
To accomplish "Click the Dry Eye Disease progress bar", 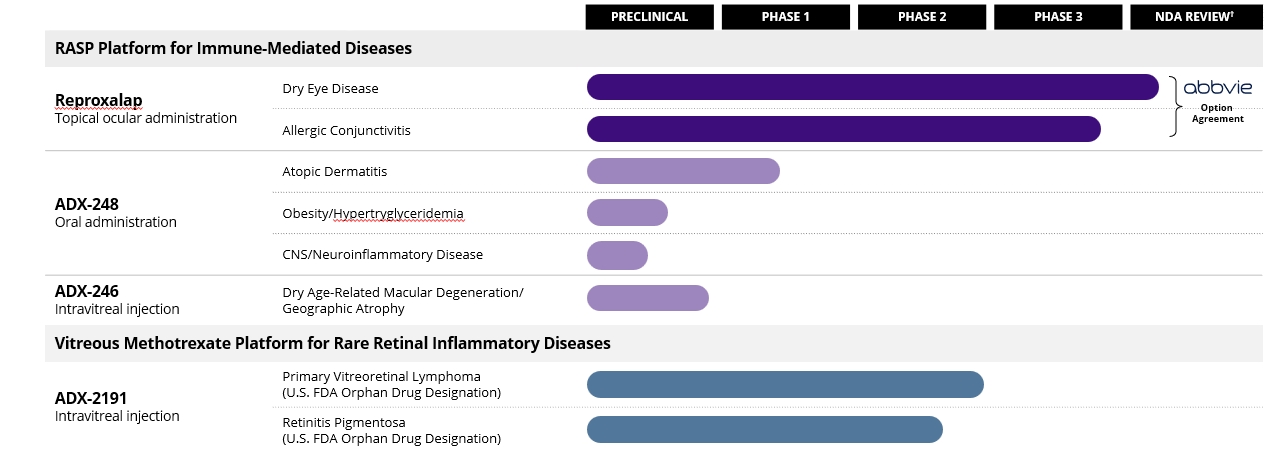I will [x=872, y=87].
